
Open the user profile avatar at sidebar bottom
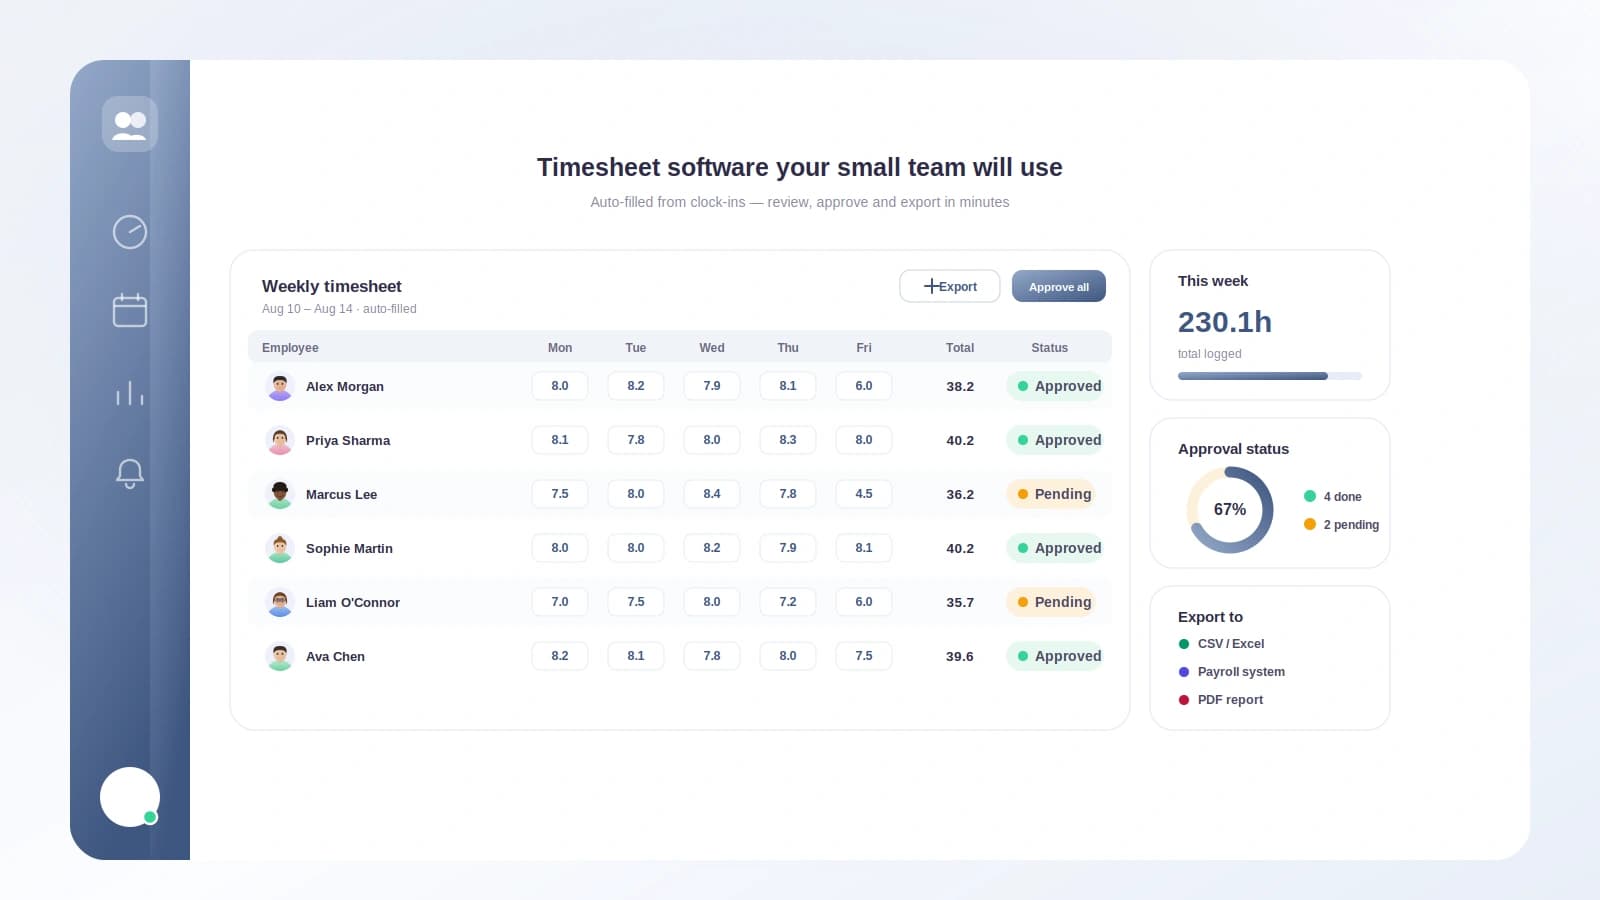tap(130, 797)
